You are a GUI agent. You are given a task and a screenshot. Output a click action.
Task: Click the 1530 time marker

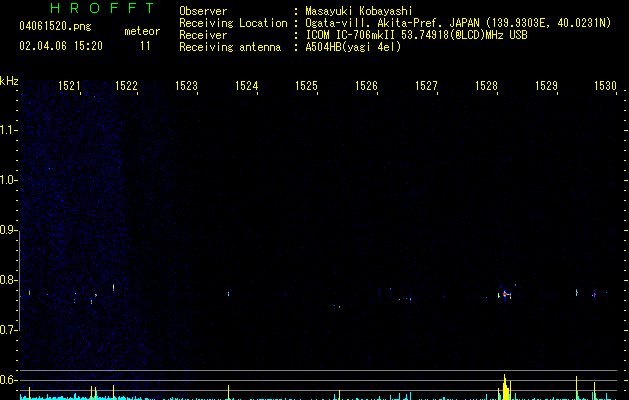[x=605, y=86]
